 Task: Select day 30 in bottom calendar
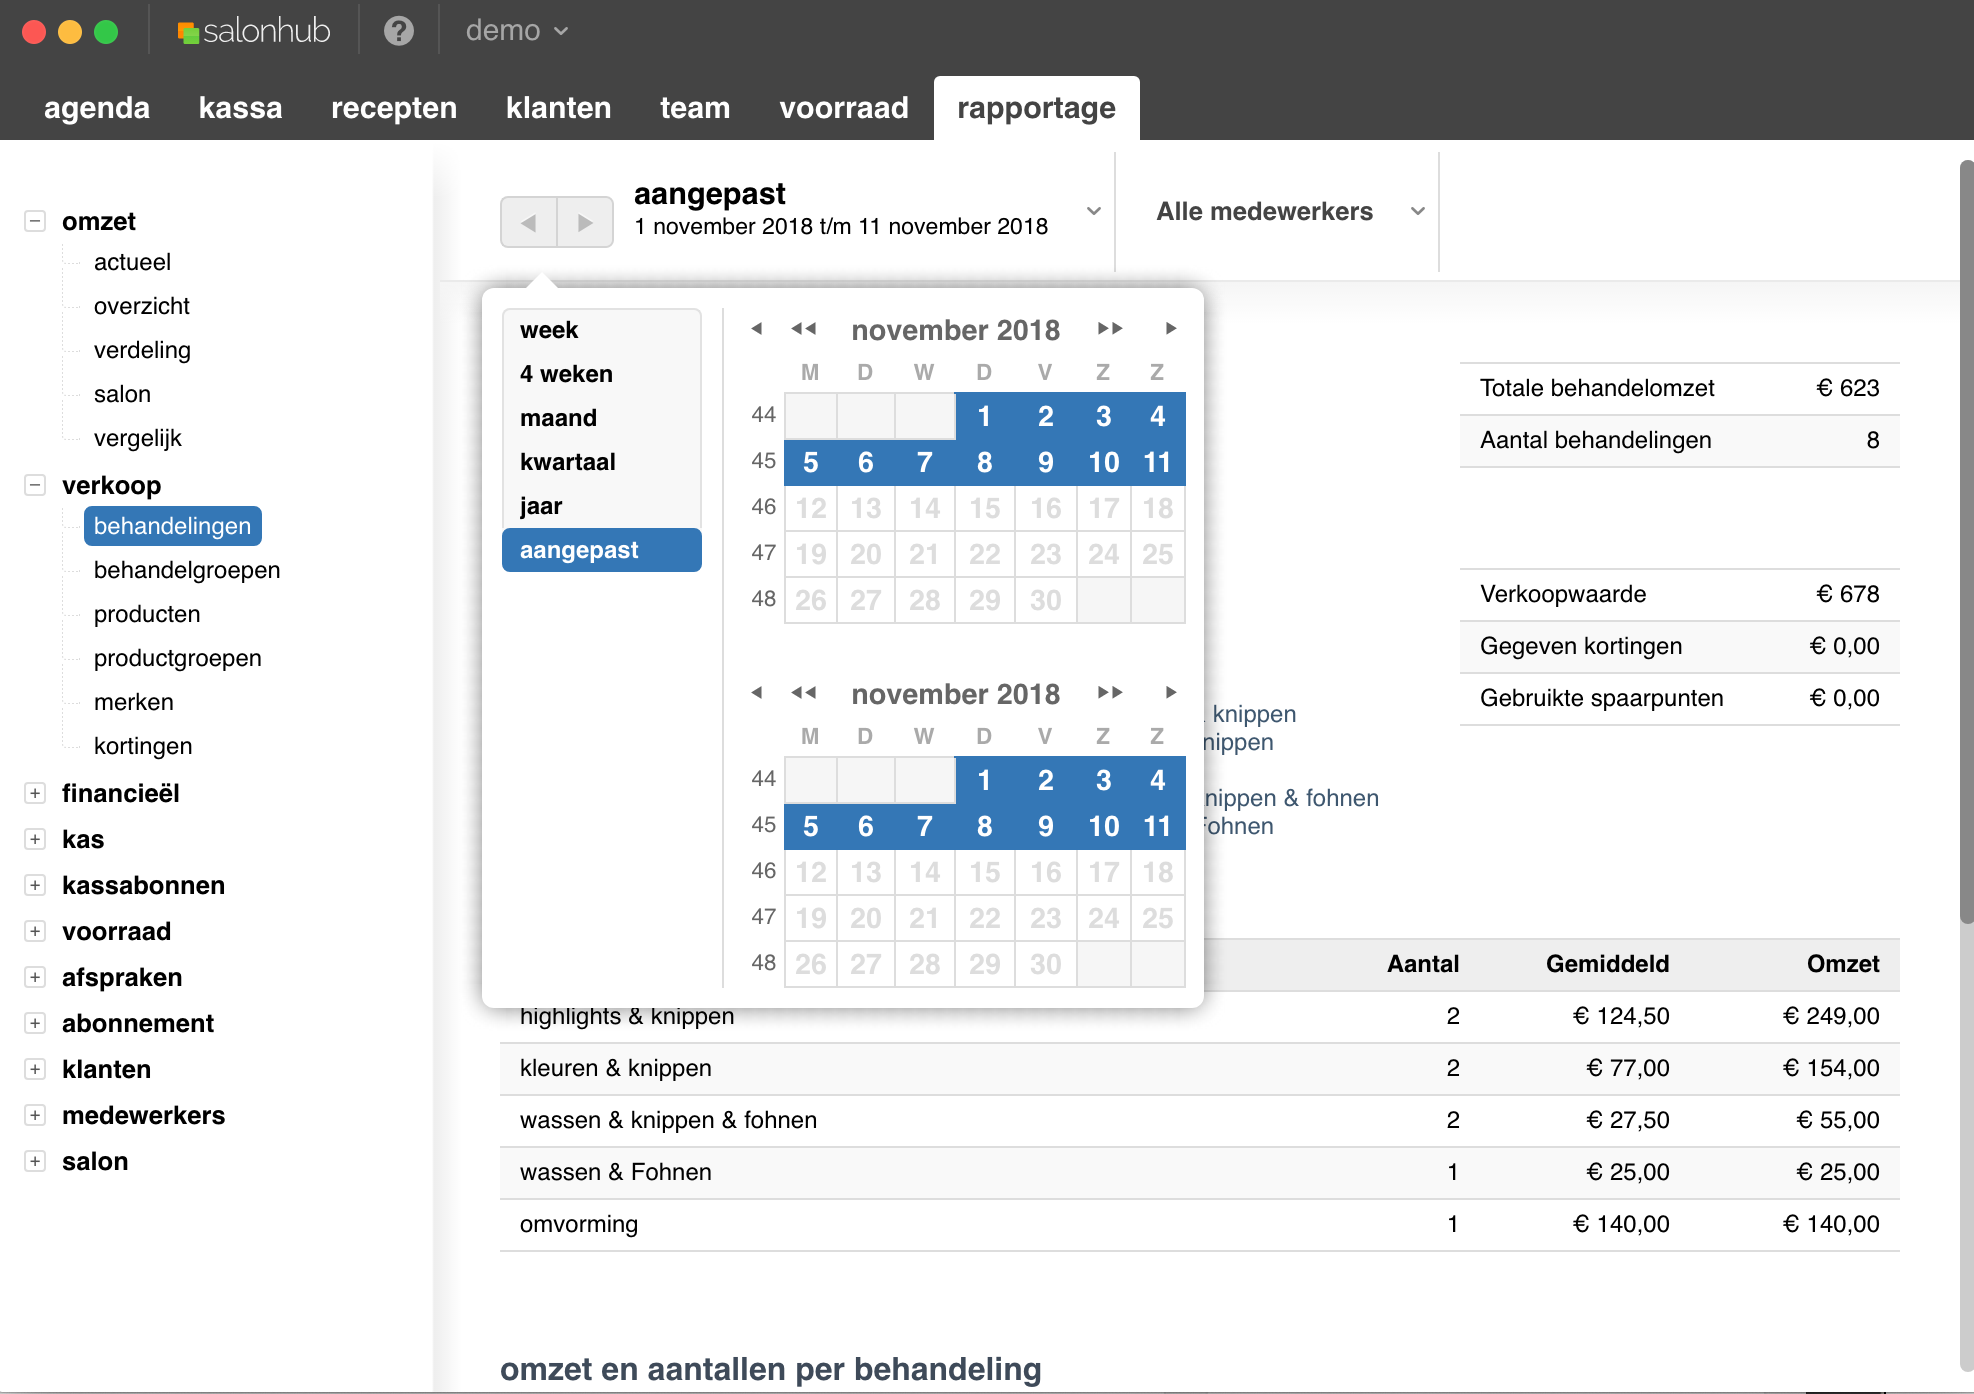point(1046,964)
